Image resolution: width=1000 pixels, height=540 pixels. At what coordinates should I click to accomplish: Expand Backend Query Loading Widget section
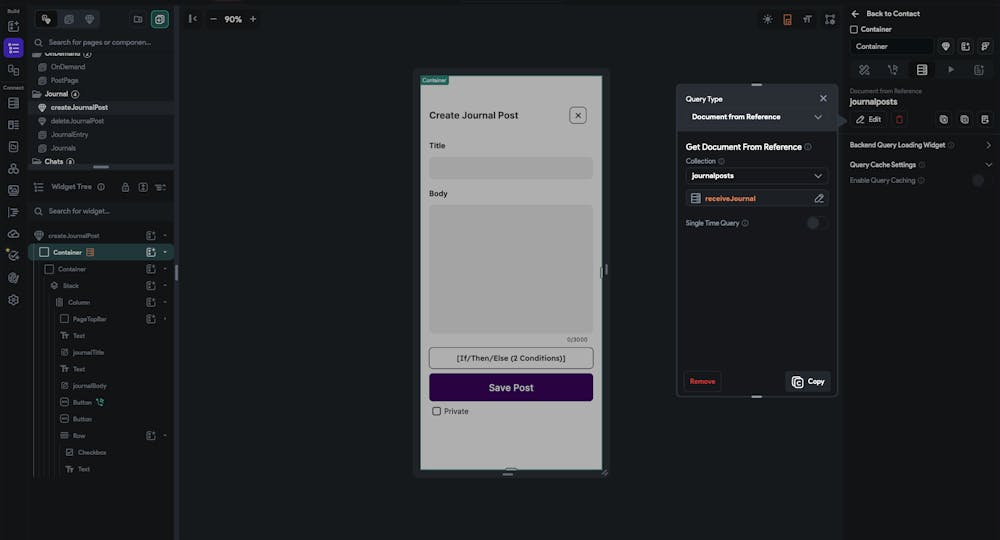coord(988,145)
